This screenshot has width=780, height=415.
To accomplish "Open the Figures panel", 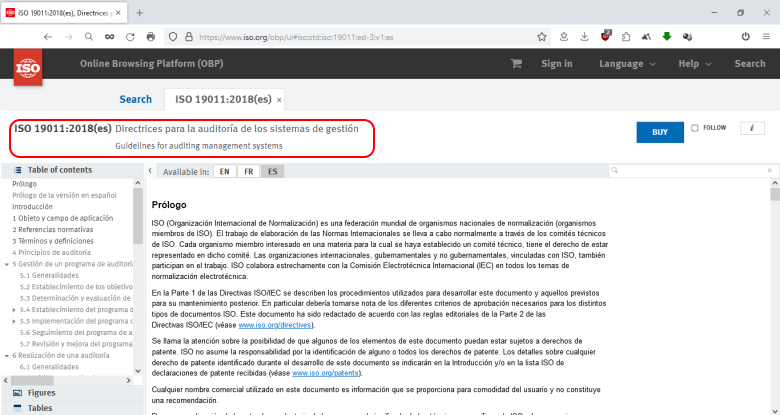I will [41, 393].
